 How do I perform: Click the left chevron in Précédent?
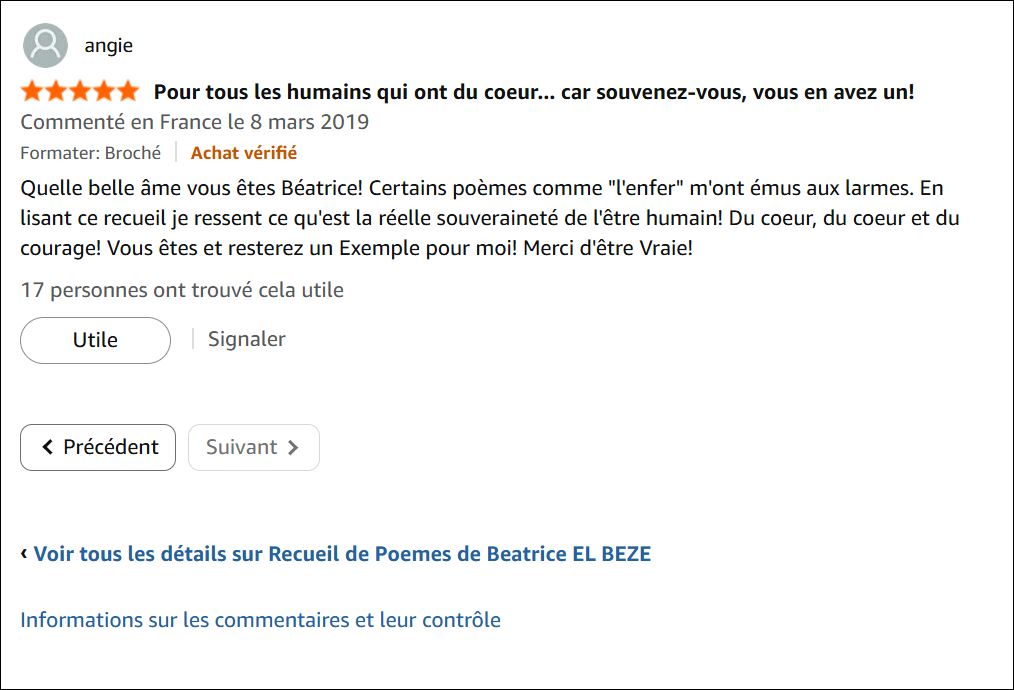(x=47, y=448)
